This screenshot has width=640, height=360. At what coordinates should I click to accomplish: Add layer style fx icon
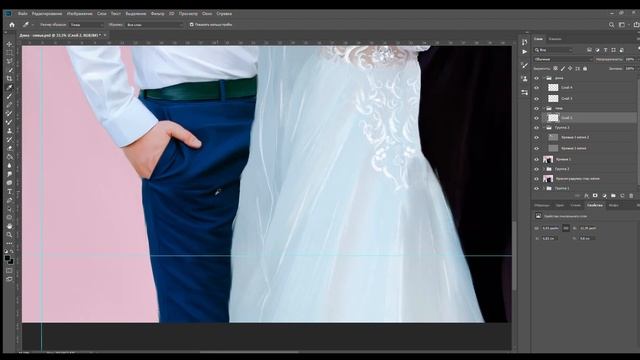(x=587, y=196)
